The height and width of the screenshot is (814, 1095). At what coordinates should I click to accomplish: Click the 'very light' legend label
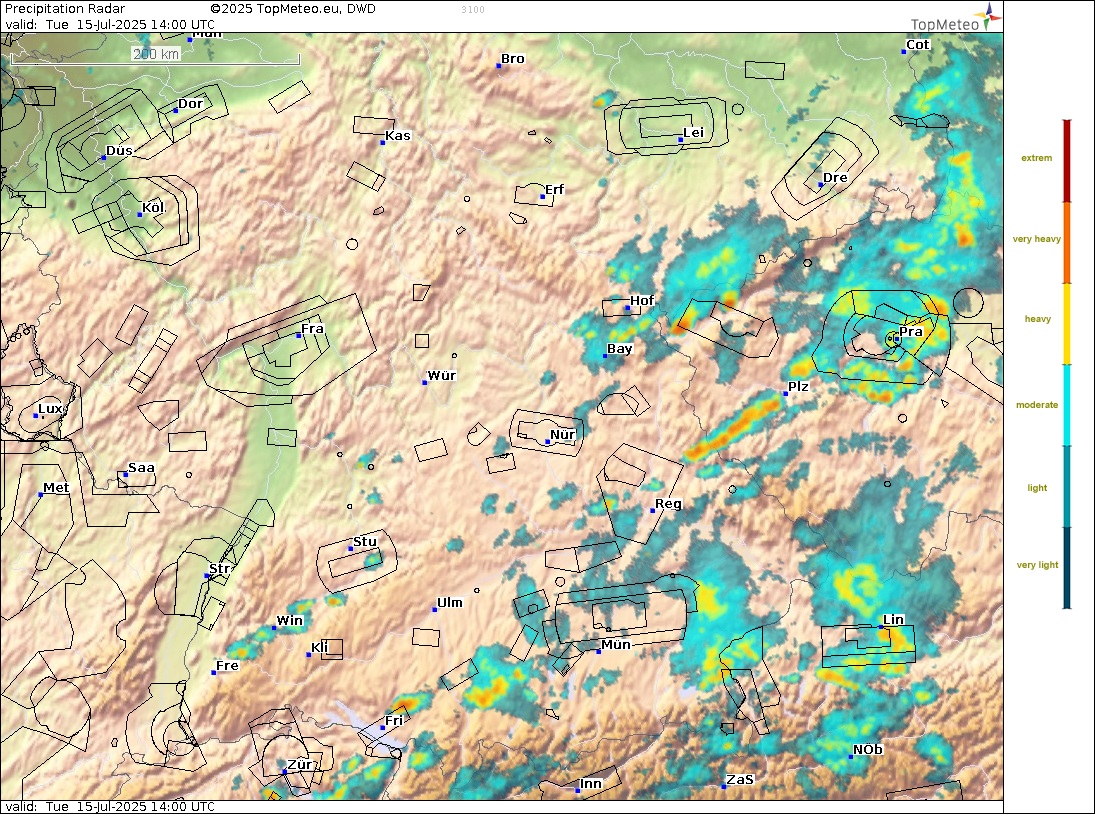[1037, 564]
